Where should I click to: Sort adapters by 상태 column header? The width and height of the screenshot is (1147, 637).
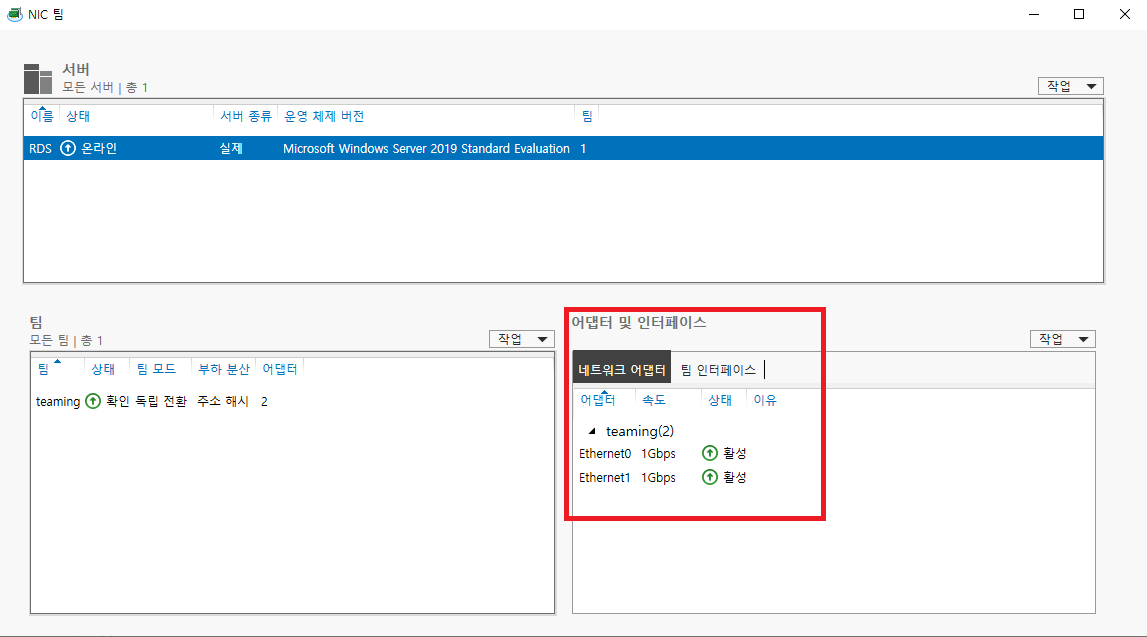tap(720, 400)
